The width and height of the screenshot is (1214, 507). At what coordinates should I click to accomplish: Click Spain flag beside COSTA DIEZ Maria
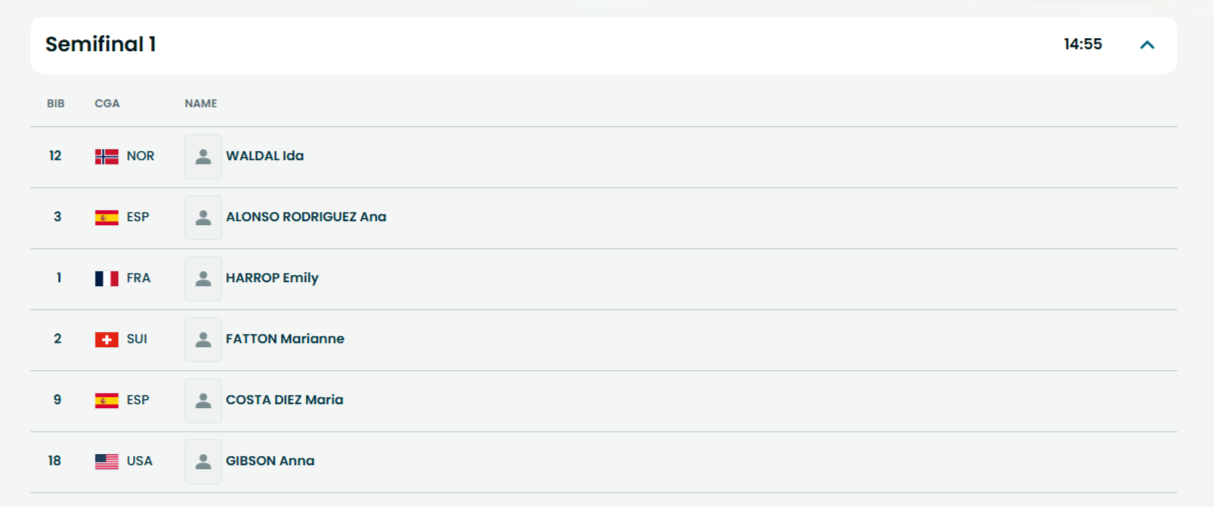tap(106, 400)
